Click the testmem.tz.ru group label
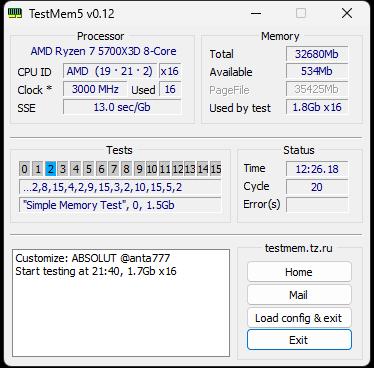Screen dimensions: 374x368 pos(299,248)
